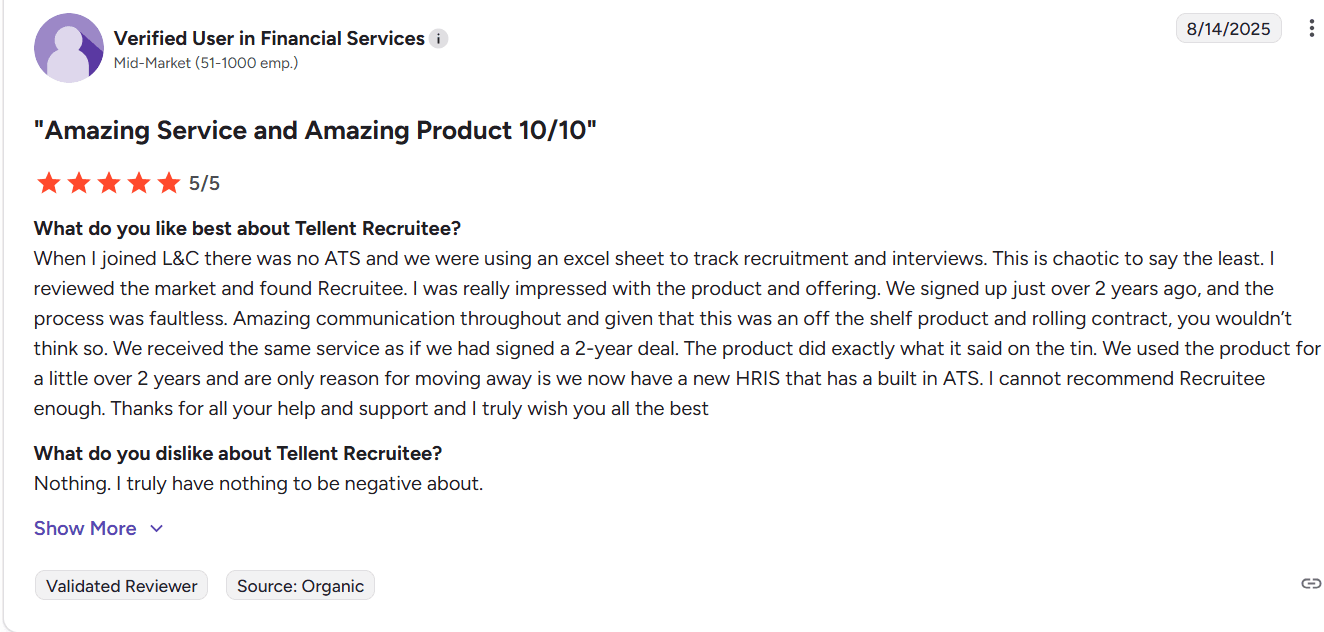The width and height of the screenshot is (1324, 632).
Task: Click the Source: Organic badge
Action: click(x=300, y=586)
